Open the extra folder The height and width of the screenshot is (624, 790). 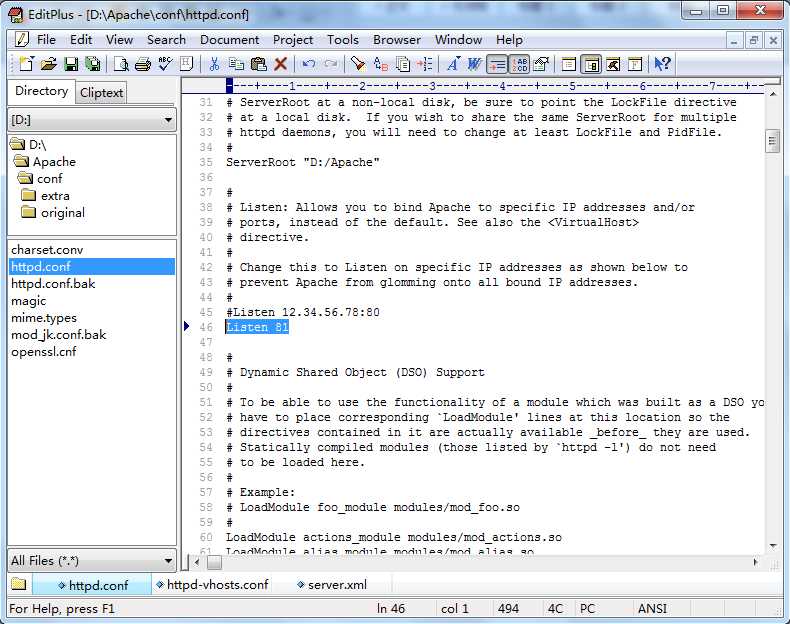click(45, 196)
